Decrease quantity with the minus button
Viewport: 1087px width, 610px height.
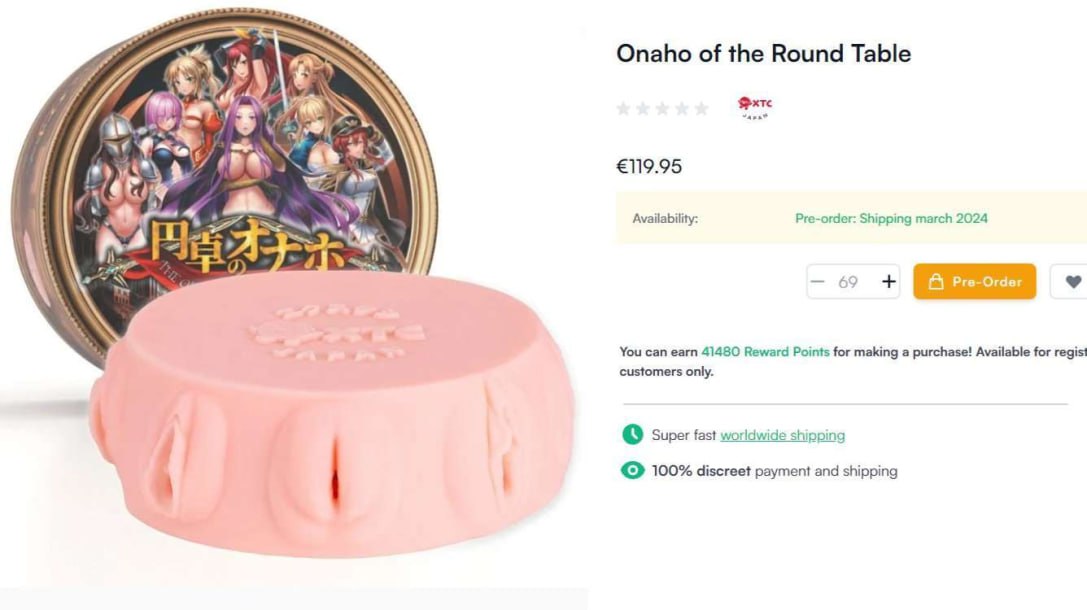point(818,282)
